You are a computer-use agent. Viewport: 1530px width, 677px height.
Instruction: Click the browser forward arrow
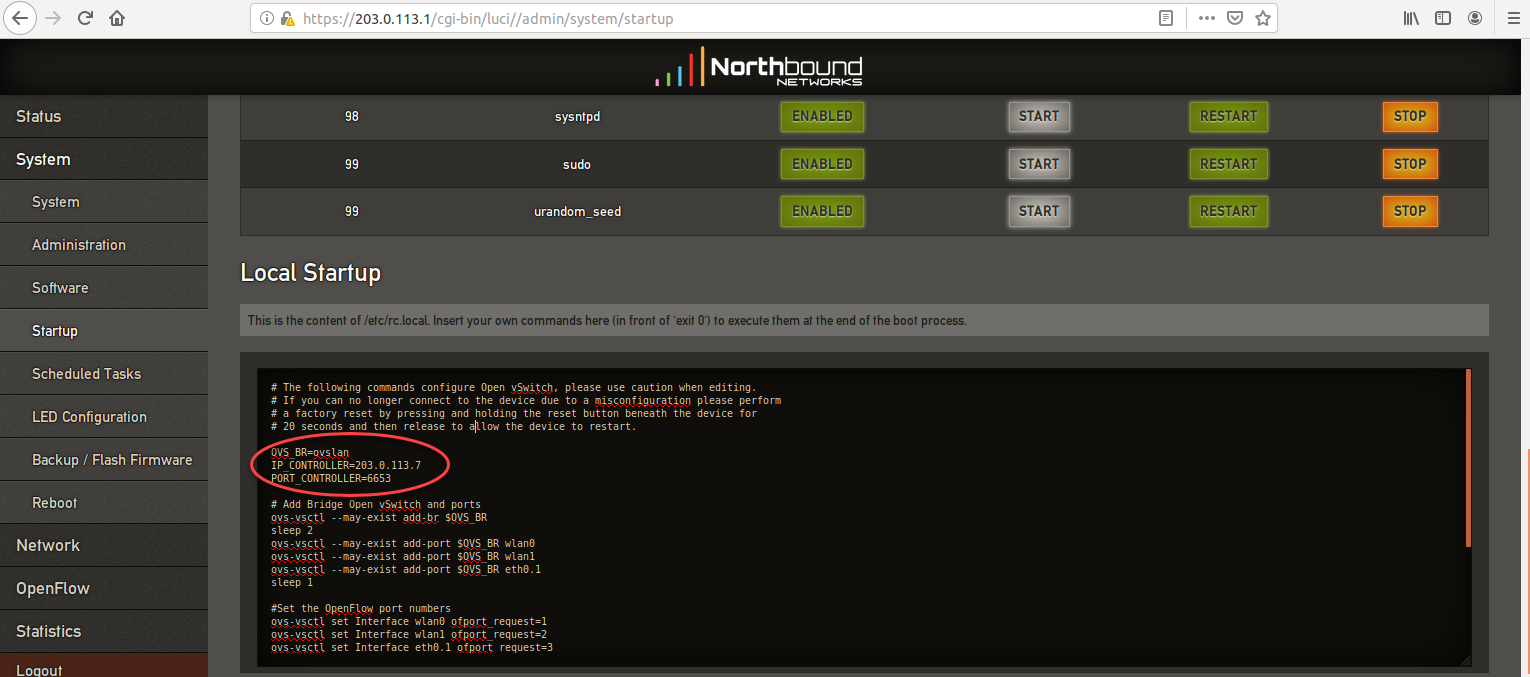53,18
